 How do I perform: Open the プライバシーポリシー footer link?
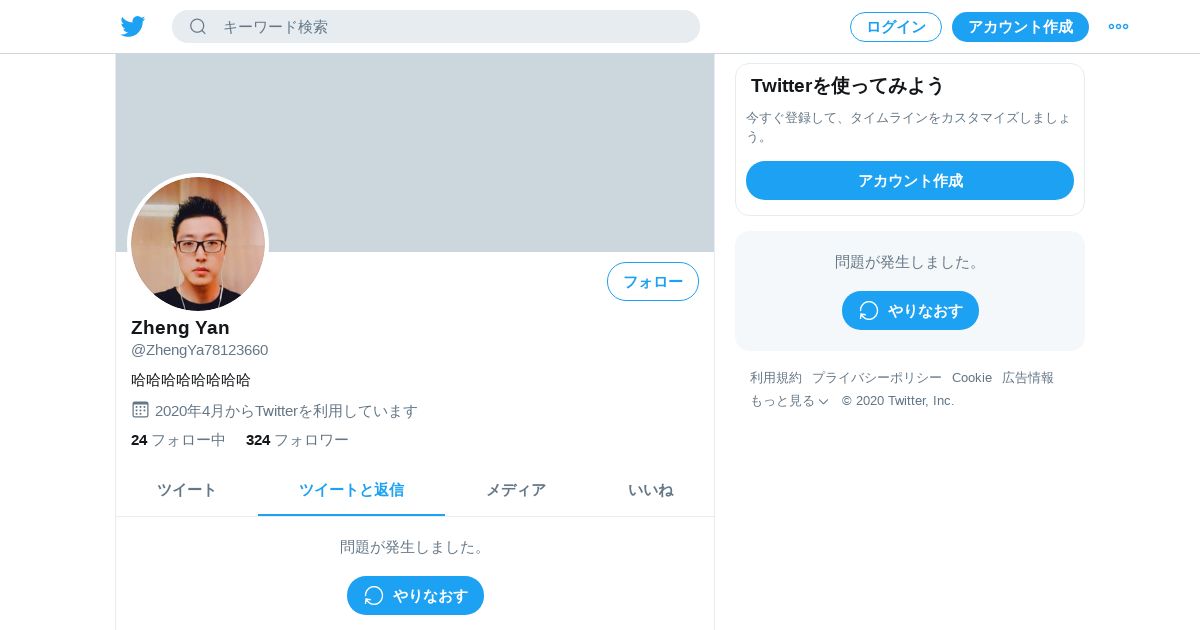pos(877,378)
